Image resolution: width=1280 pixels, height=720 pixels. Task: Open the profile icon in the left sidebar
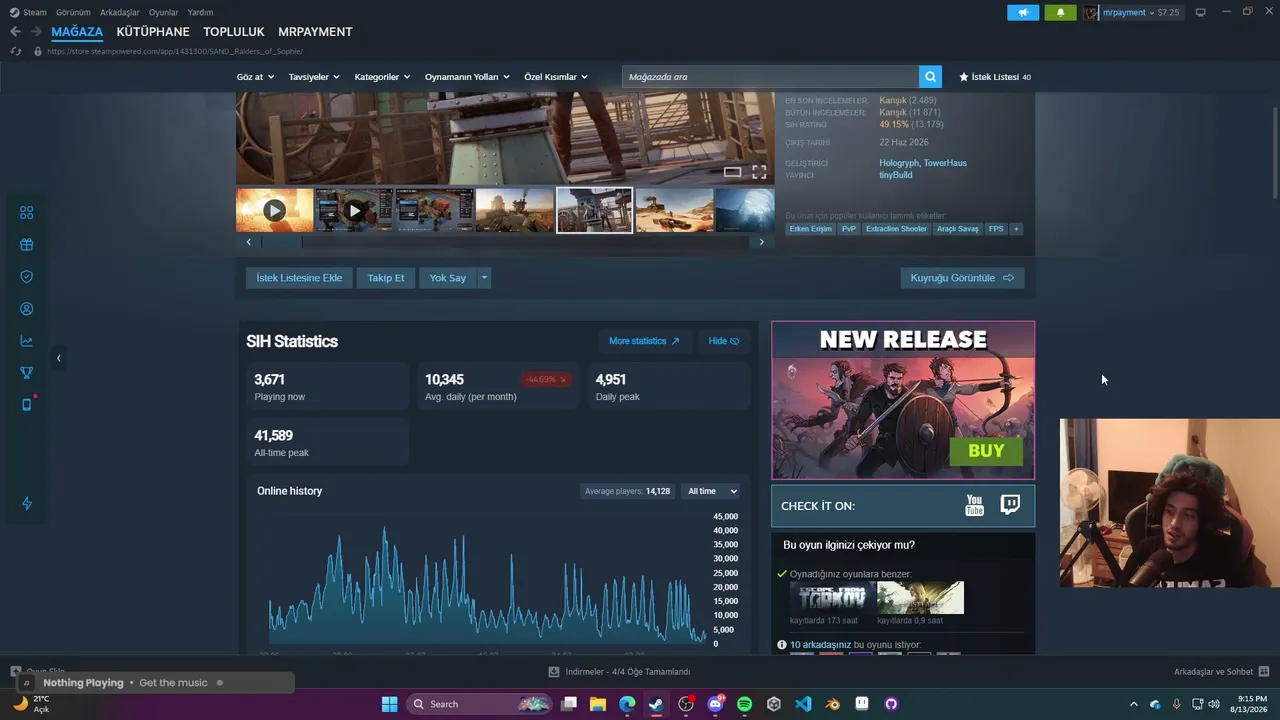pos(27,309)
